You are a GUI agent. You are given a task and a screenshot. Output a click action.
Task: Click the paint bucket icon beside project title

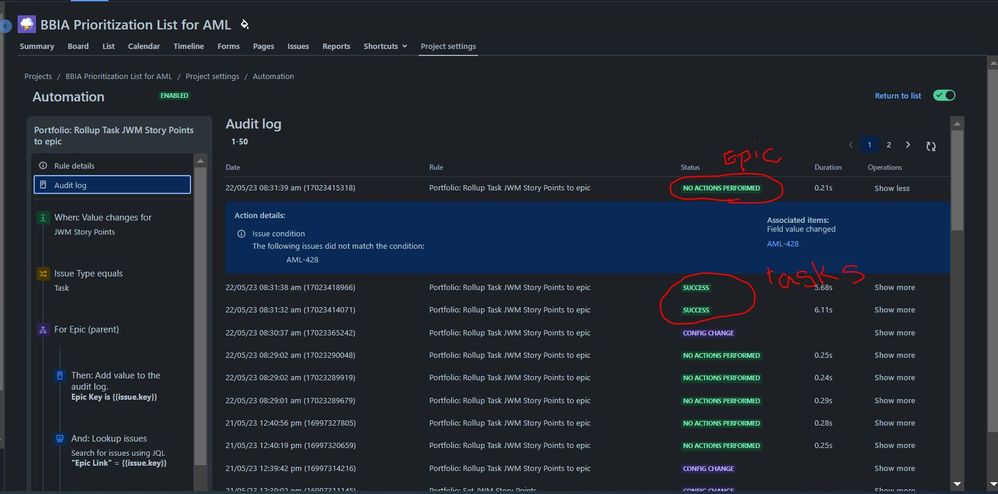click(244, 25)
